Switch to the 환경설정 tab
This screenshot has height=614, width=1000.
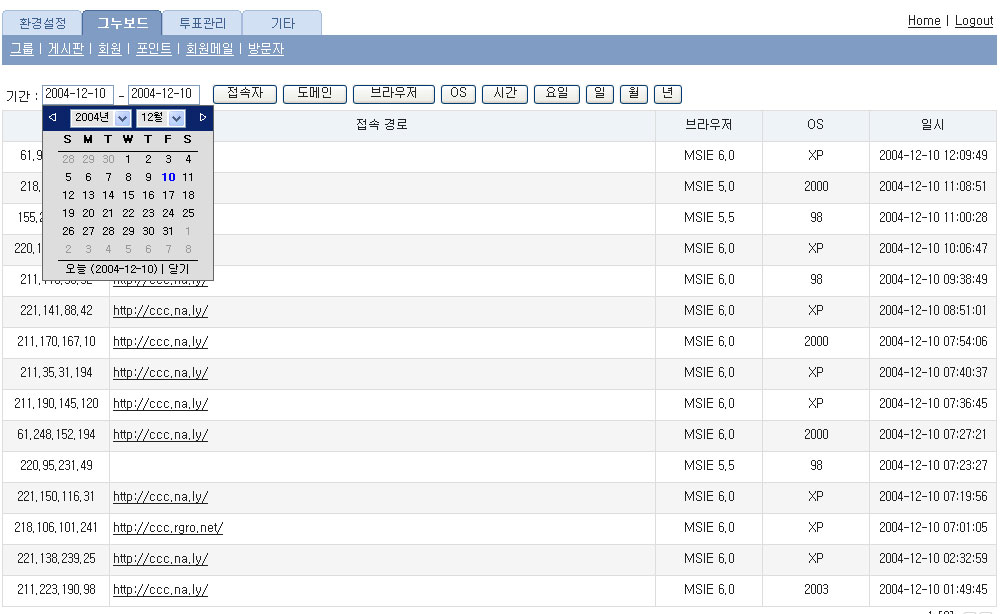pyautogui.click(x=41, y=23)
